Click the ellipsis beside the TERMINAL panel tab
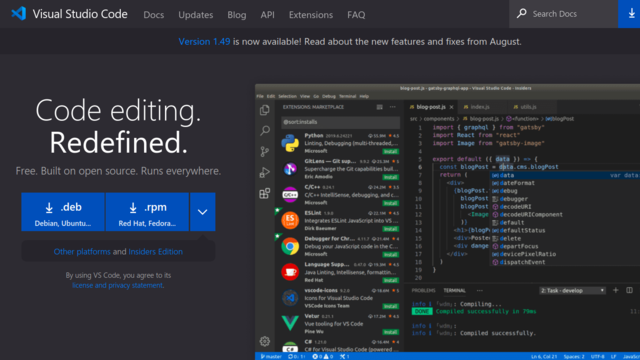Viewport: 640px width, 360px height. [480, 291]
